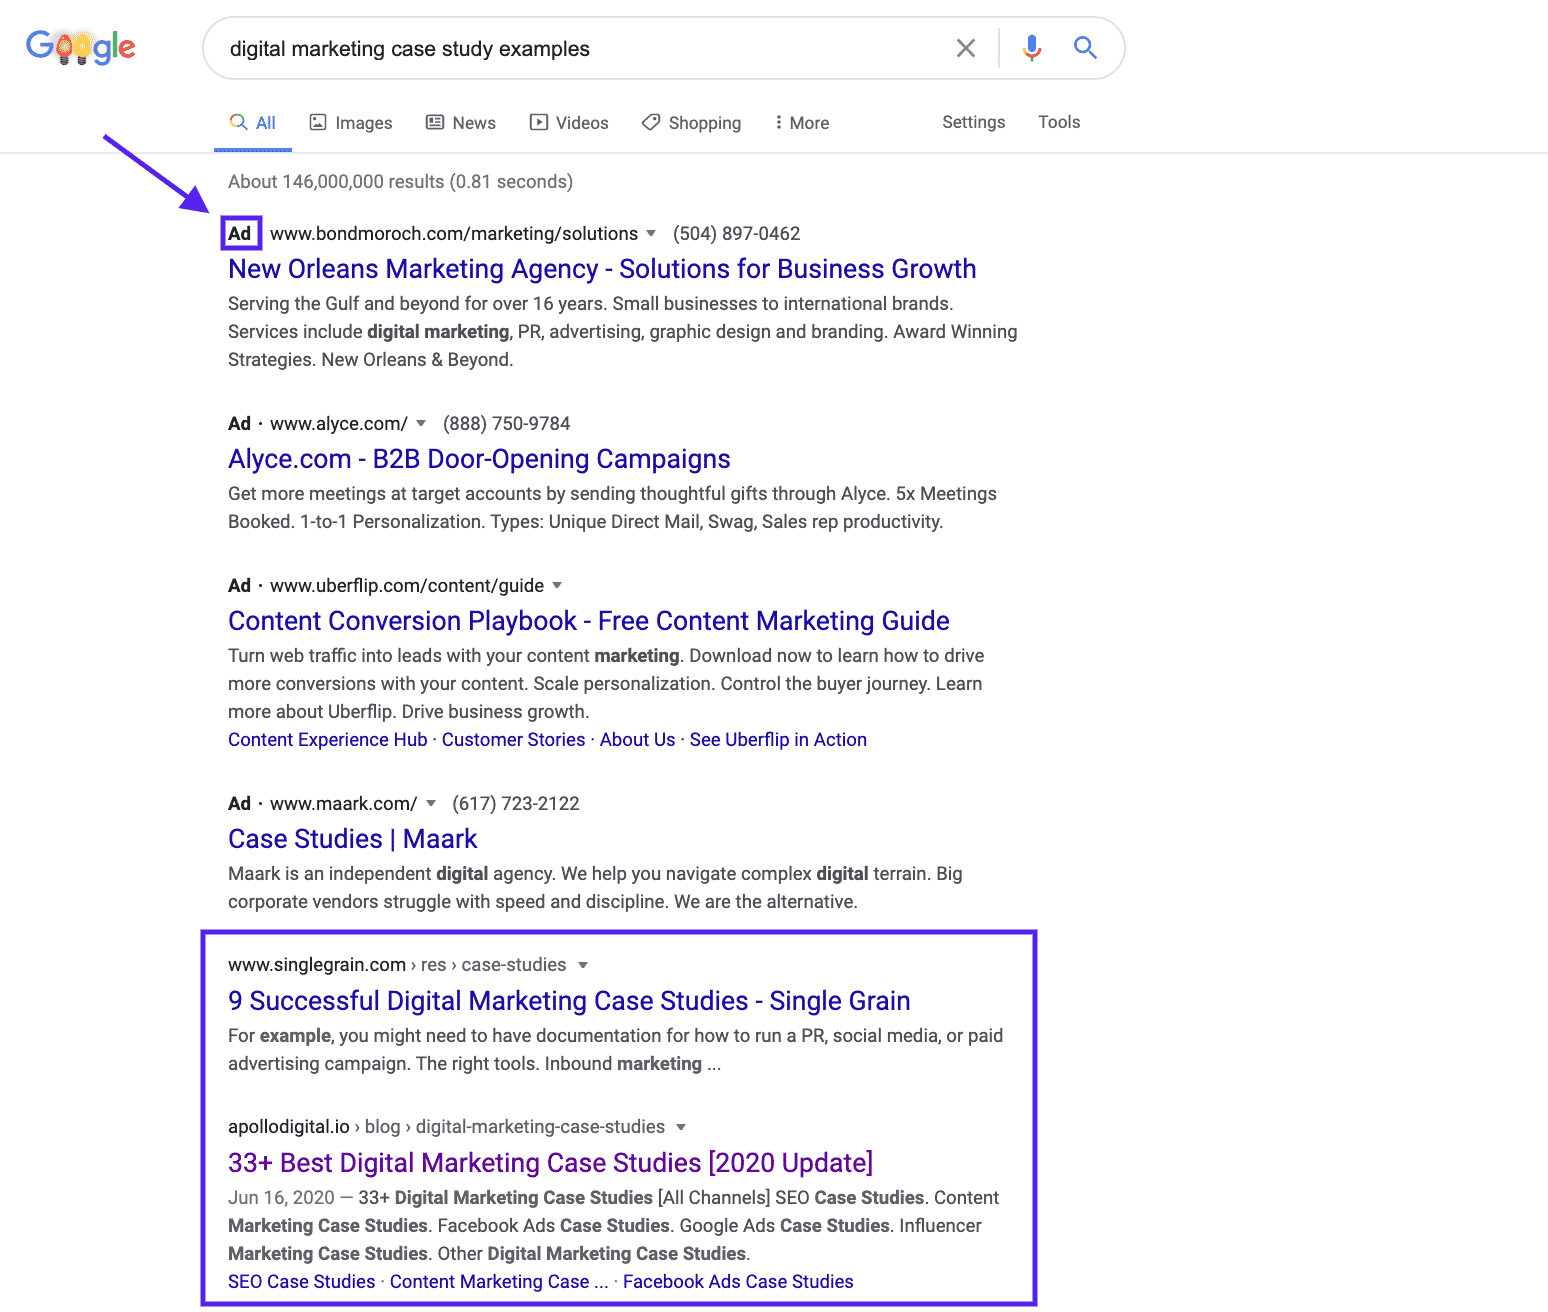This screenshot has height=1312, width=1548.
Task: Click the Ad label next to bondmoroch.com
Action: pos(240,233)
